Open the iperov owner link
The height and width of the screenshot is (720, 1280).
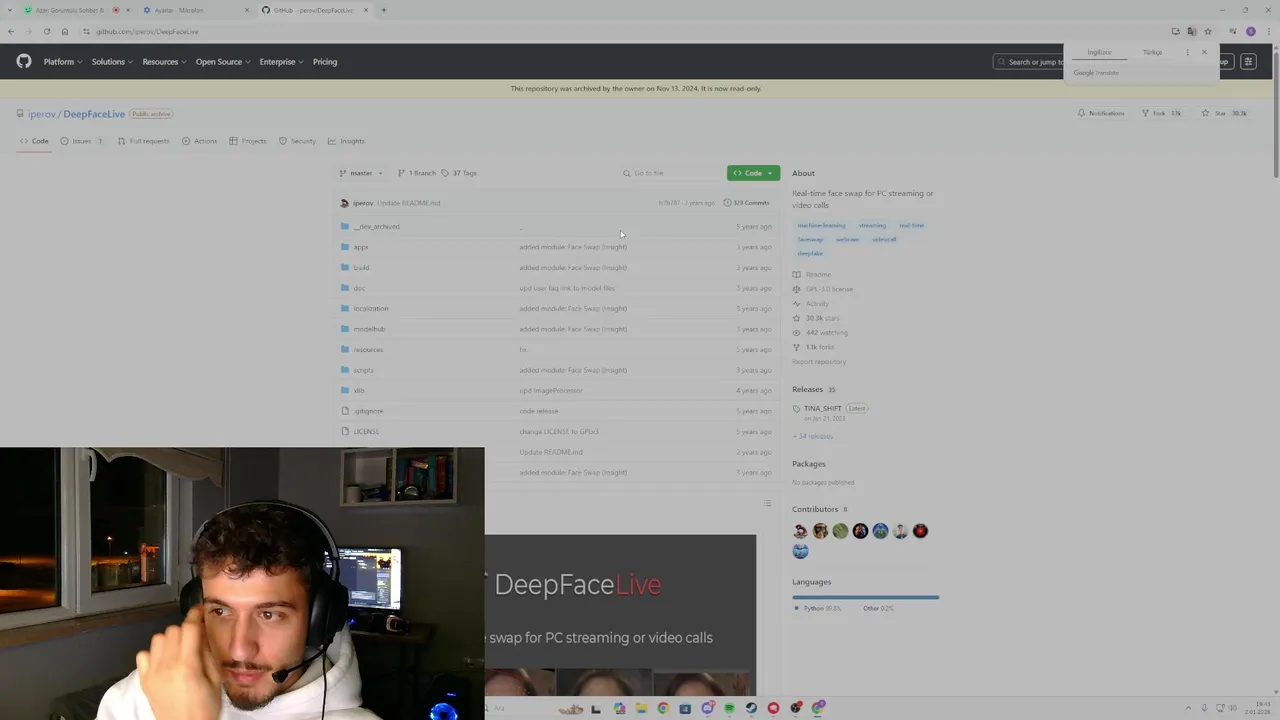point(42,114)
